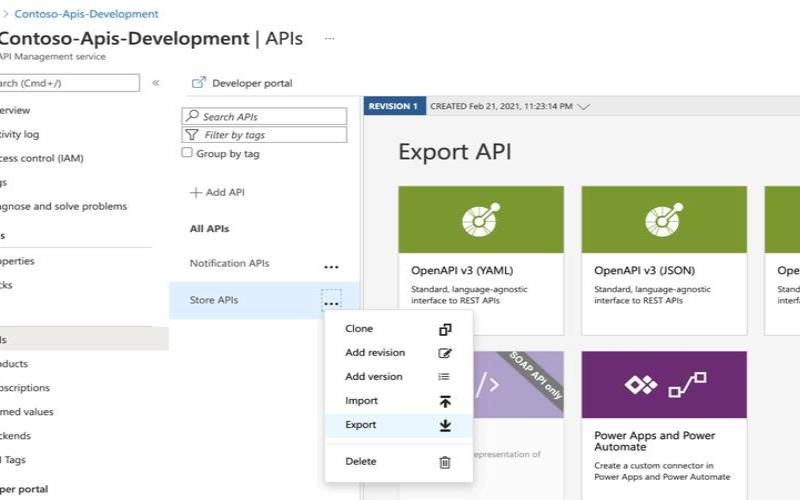Open Access control (IAM) in sidebar
Image resolution: width=800 pixels, height=500 pixels.
click(x=41, y=158)
